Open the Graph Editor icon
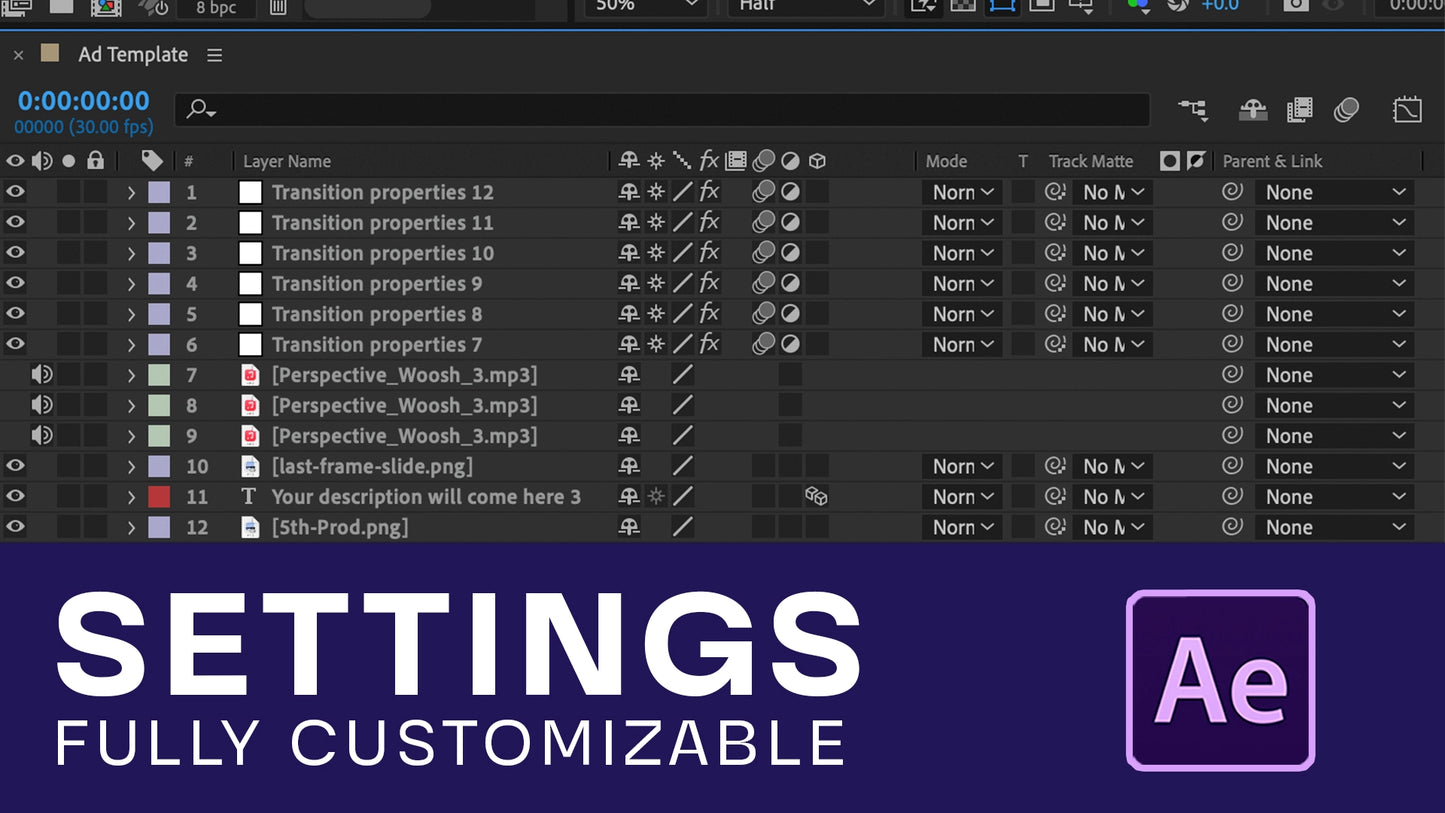This screenshot has width=1445, height=813. (x=1407, y=110)
